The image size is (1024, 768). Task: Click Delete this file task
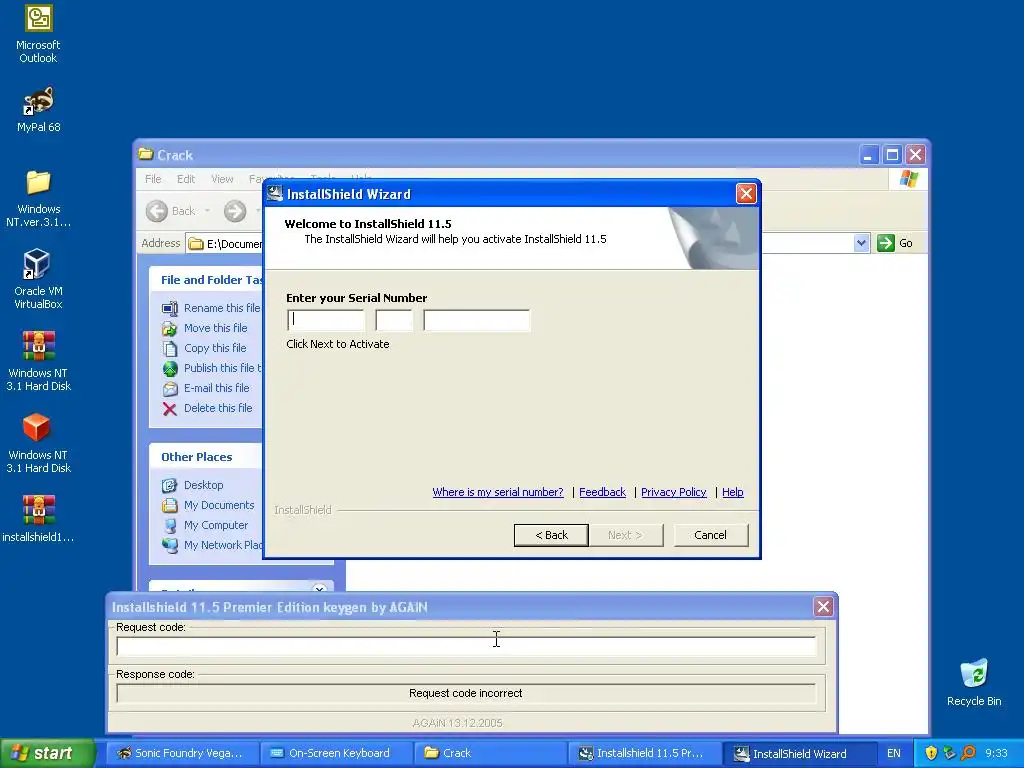[x=207, y=408]
